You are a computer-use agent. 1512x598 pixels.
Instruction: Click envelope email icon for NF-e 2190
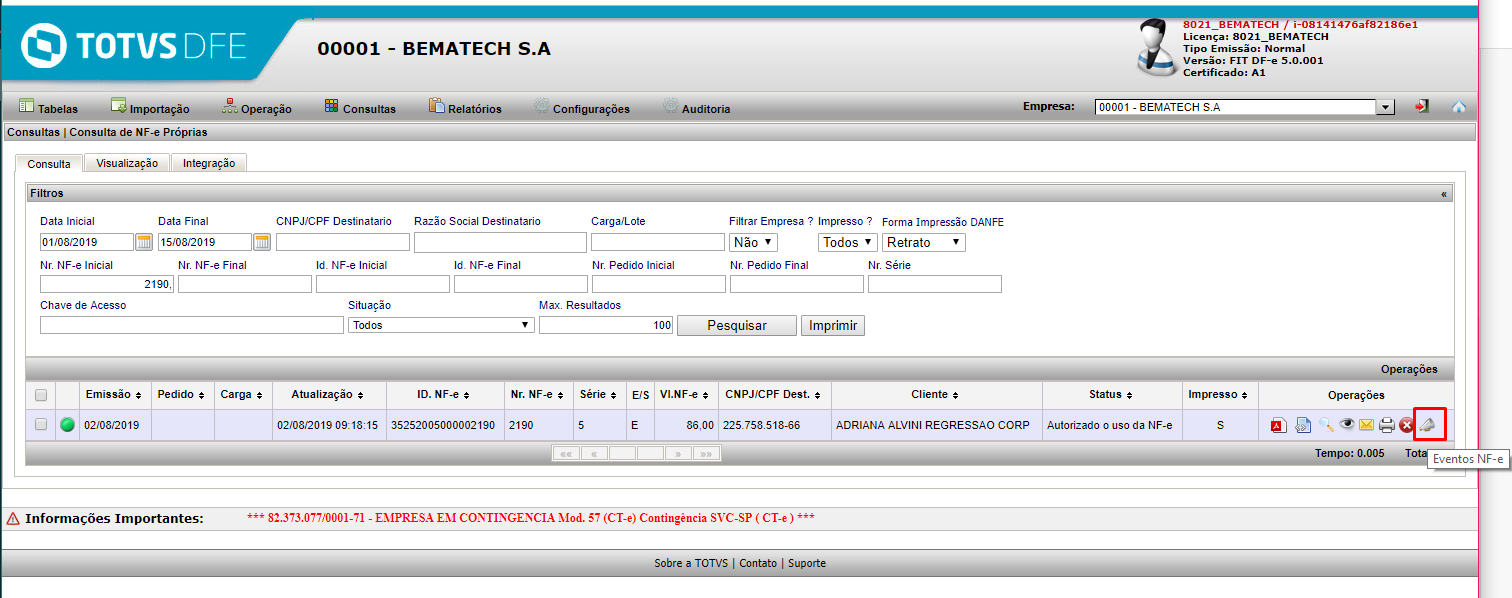(1366, 425)
